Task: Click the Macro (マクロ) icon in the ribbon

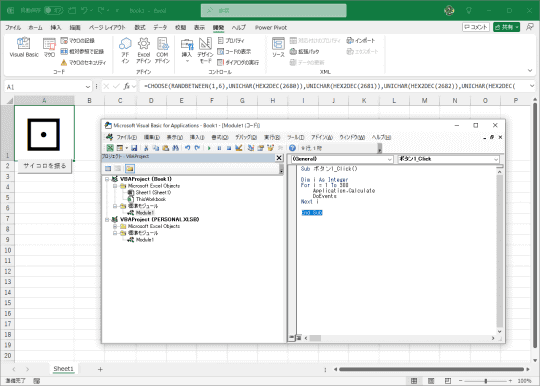Action: pyautogui.click(x=49, y=48)
